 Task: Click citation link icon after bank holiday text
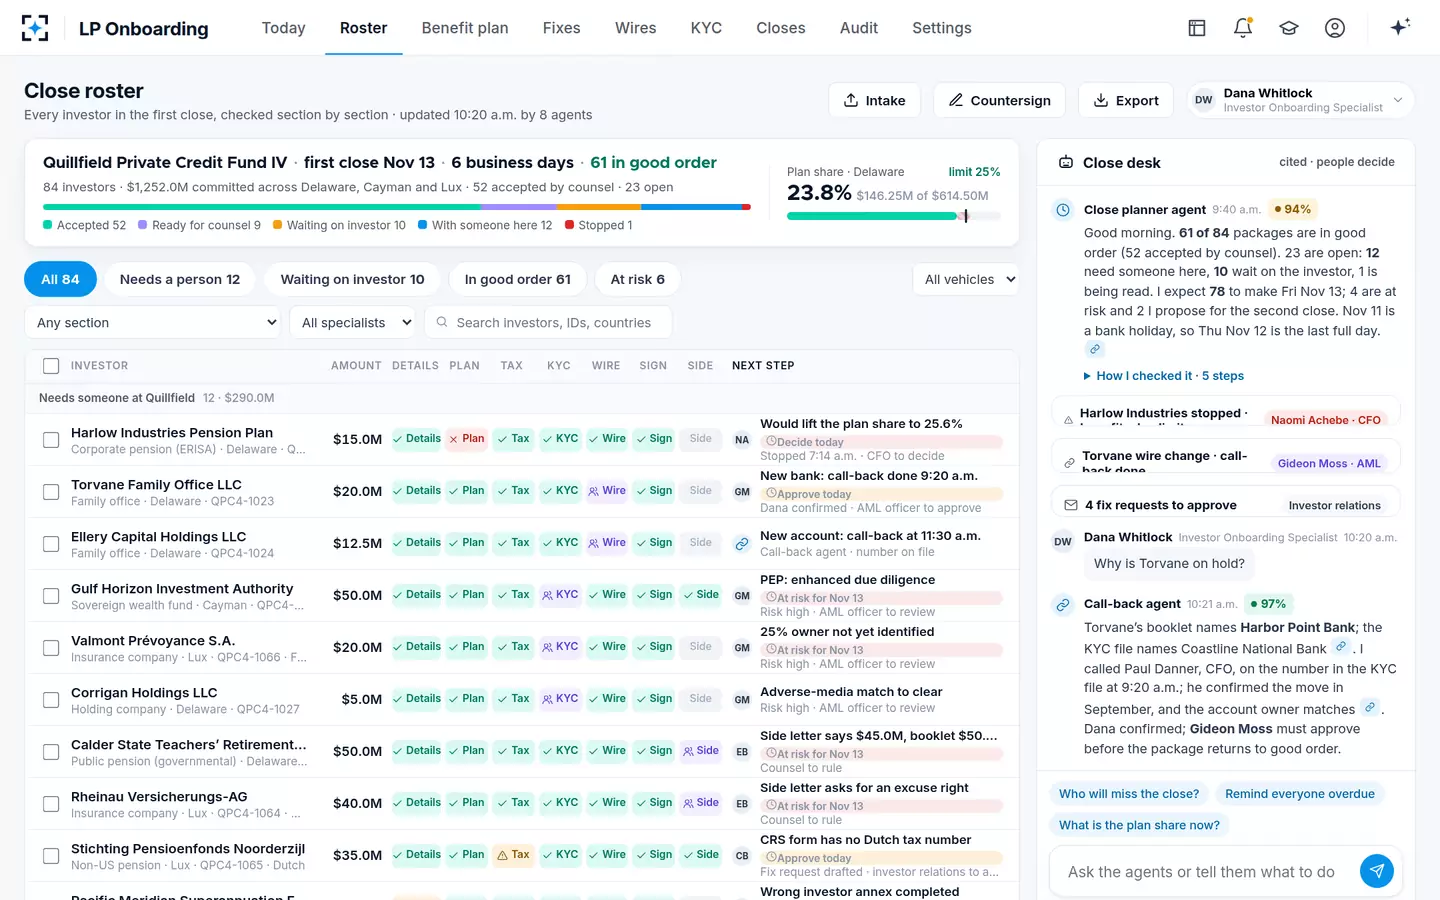1095,349
